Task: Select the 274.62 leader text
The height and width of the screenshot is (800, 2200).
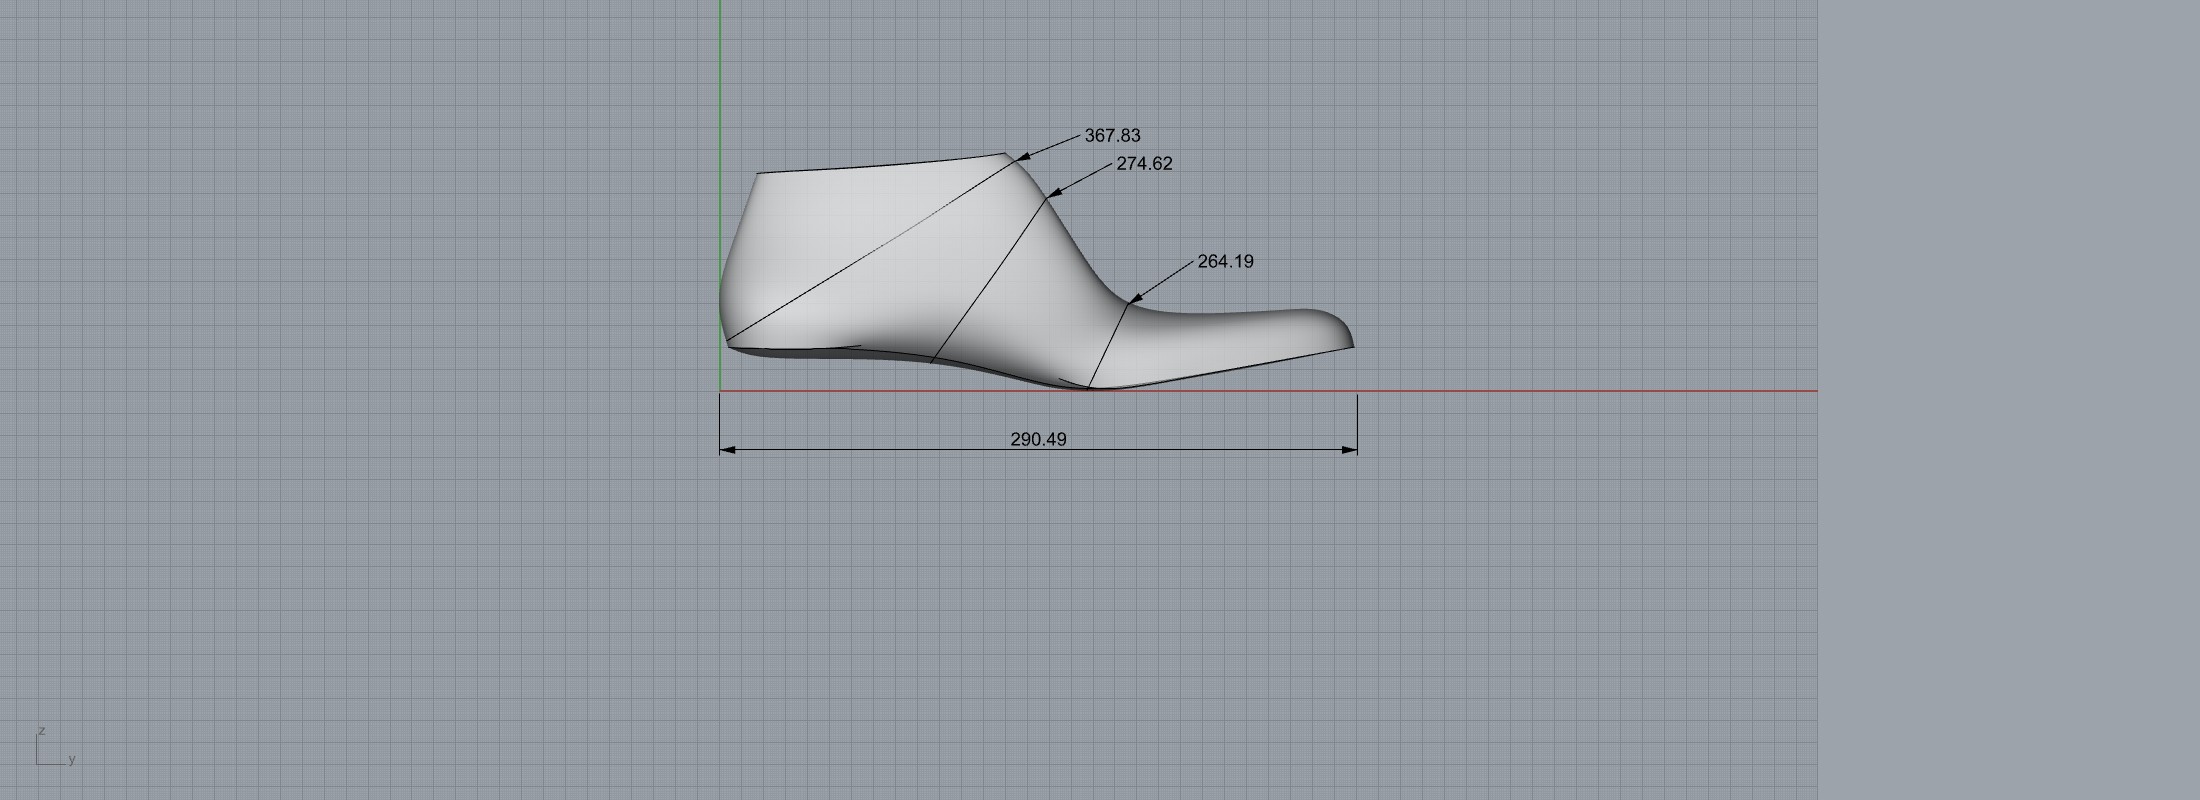Action: tap(1144, 164)
